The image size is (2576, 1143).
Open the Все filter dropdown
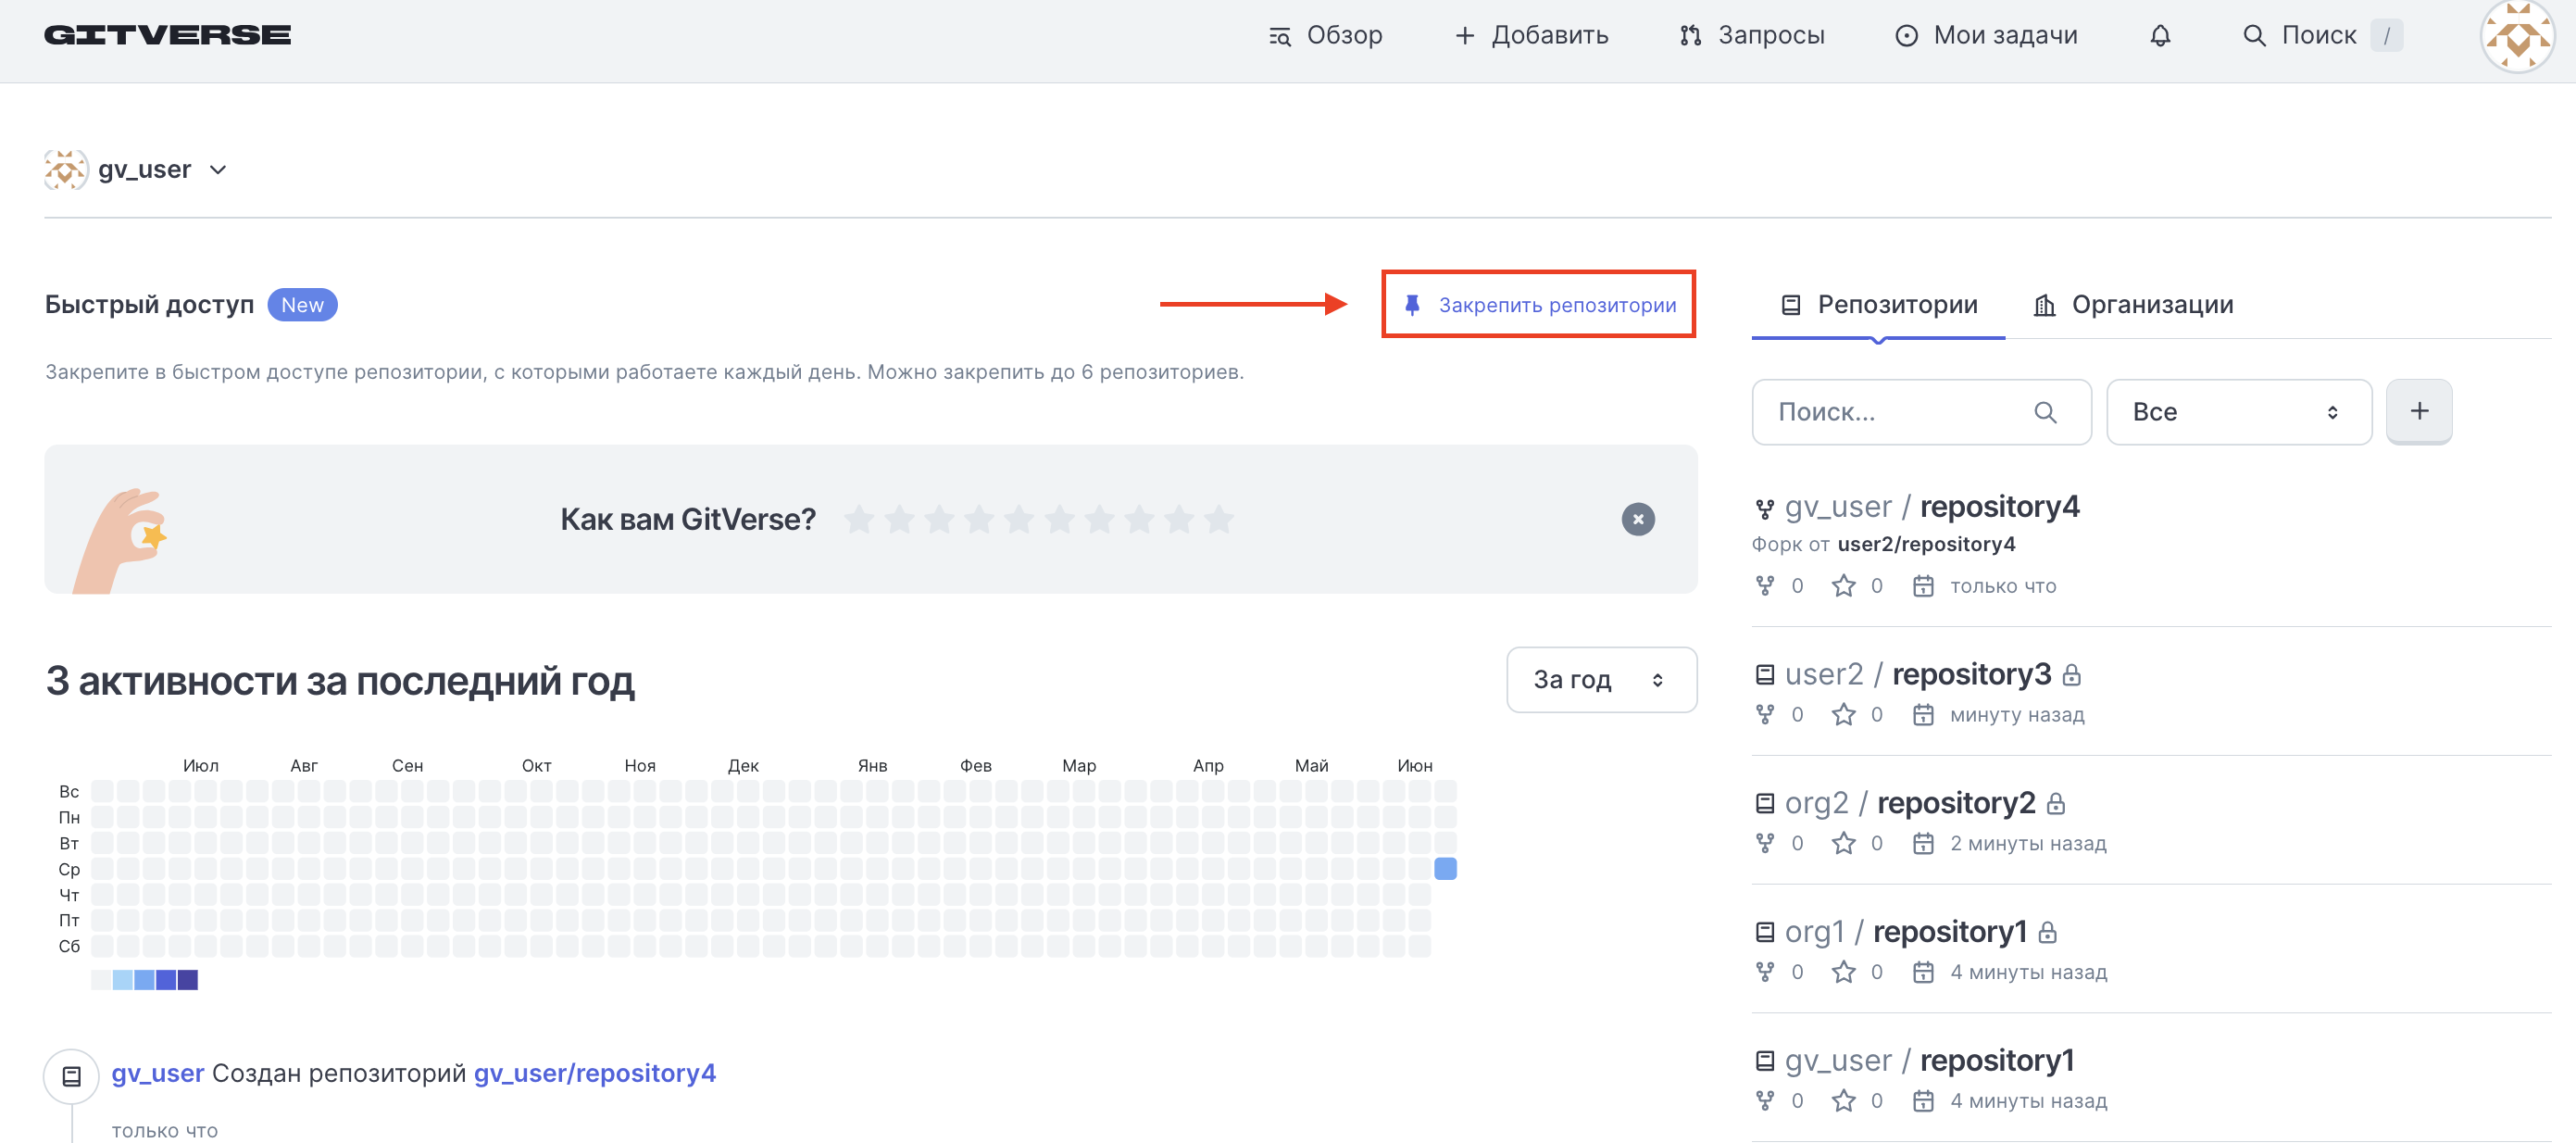[2238, 412]
